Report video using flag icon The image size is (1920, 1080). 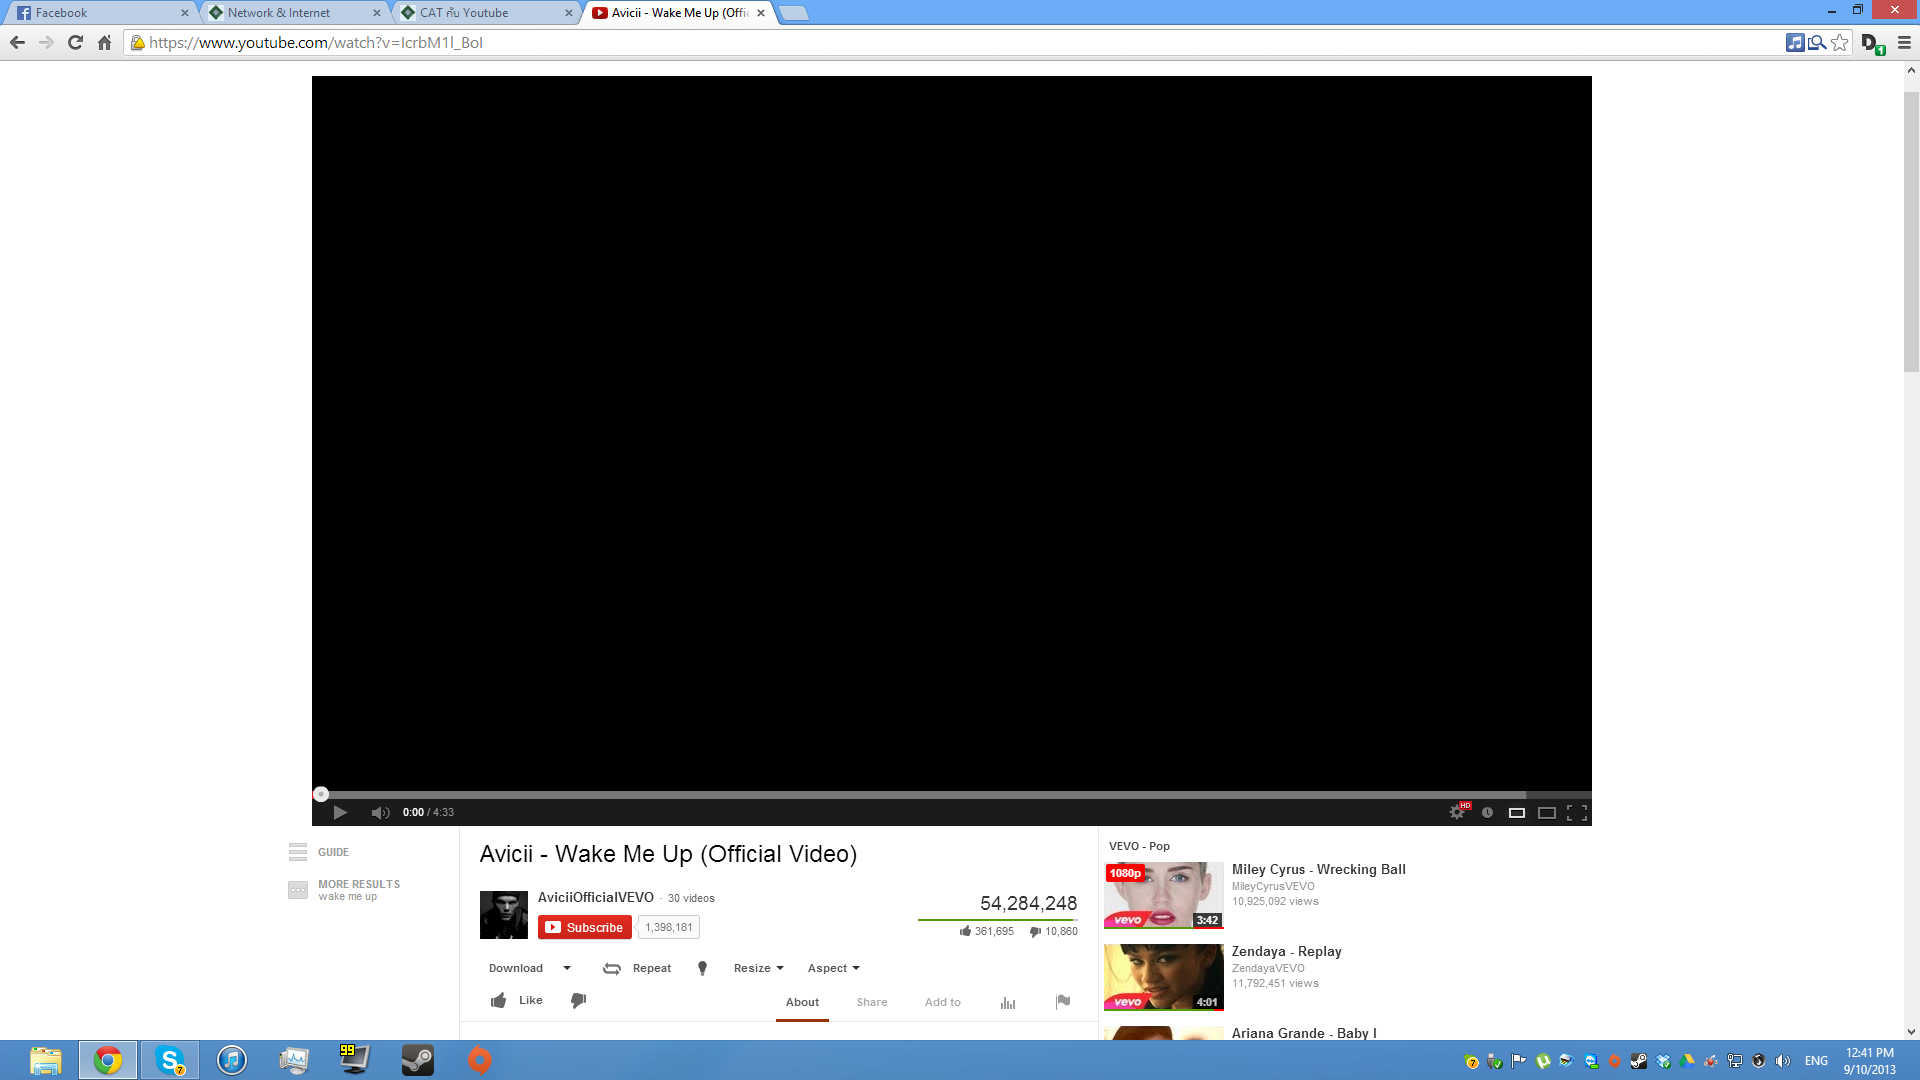coord(1063,1001)
